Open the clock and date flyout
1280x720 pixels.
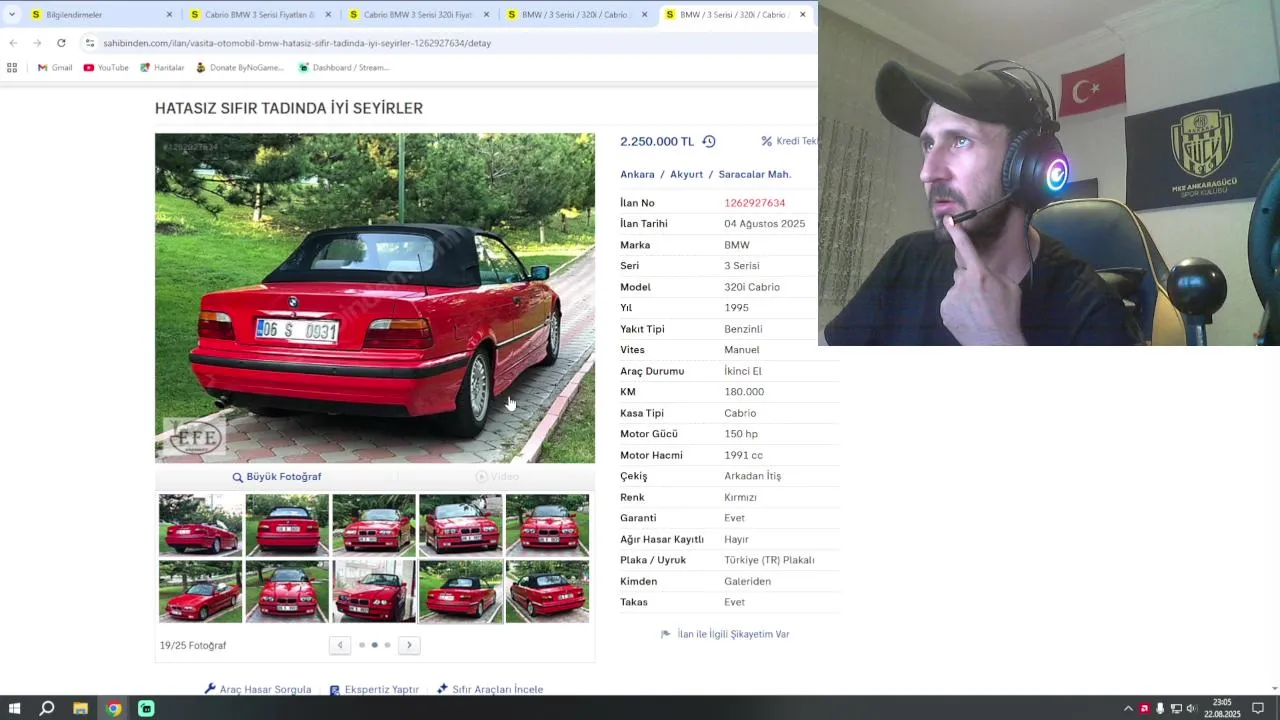click(x=1222, y=708)
